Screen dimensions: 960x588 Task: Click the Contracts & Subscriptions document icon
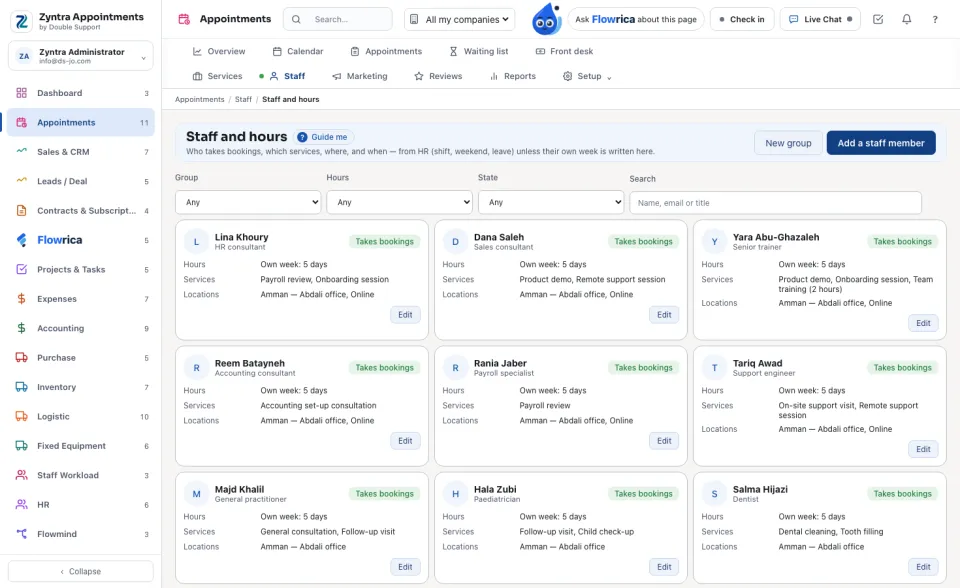pos(21,211)
